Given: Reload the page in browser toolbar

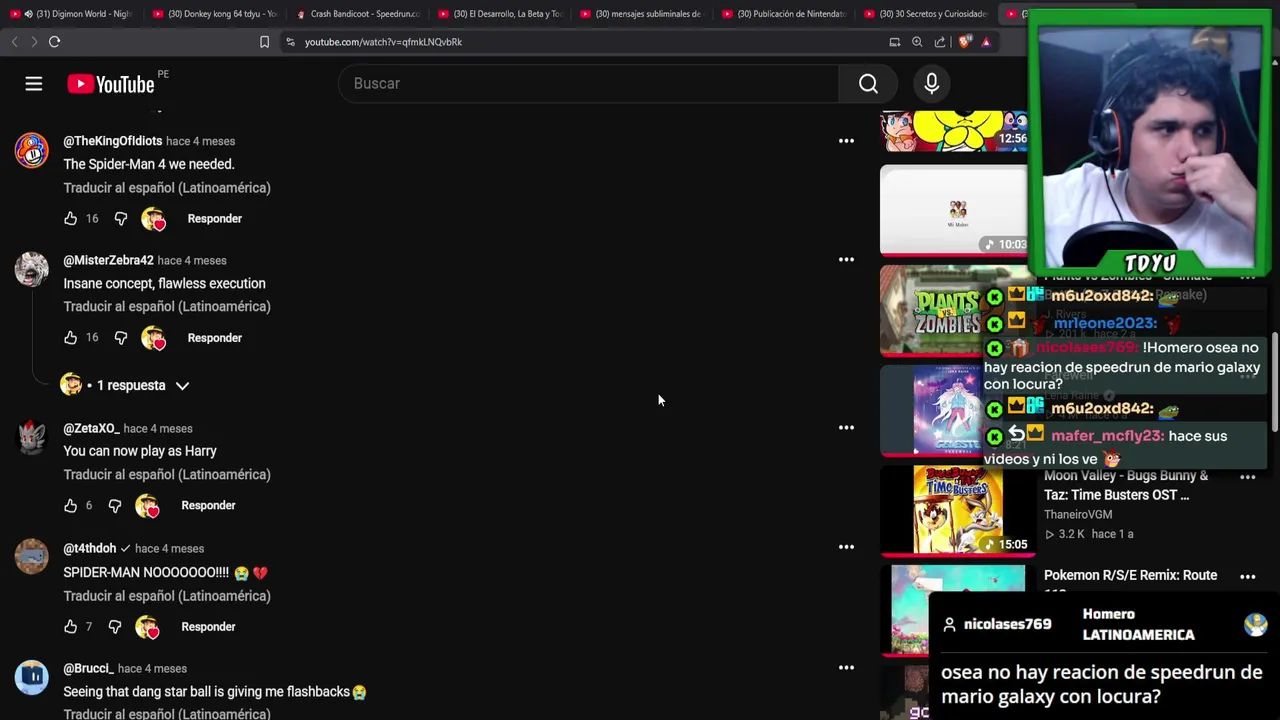Looking at the screenshot, I should pyautogui.click(x=55, y=42).
